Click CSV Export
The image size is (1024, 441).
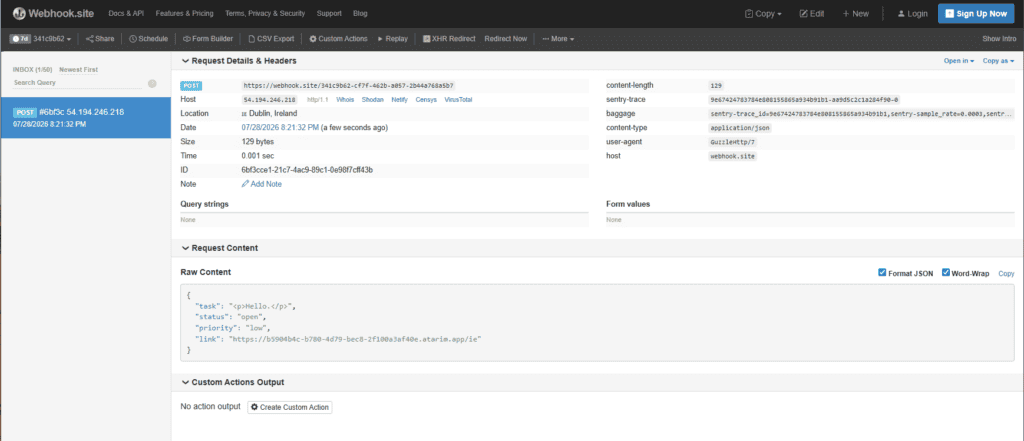point(271,39)
